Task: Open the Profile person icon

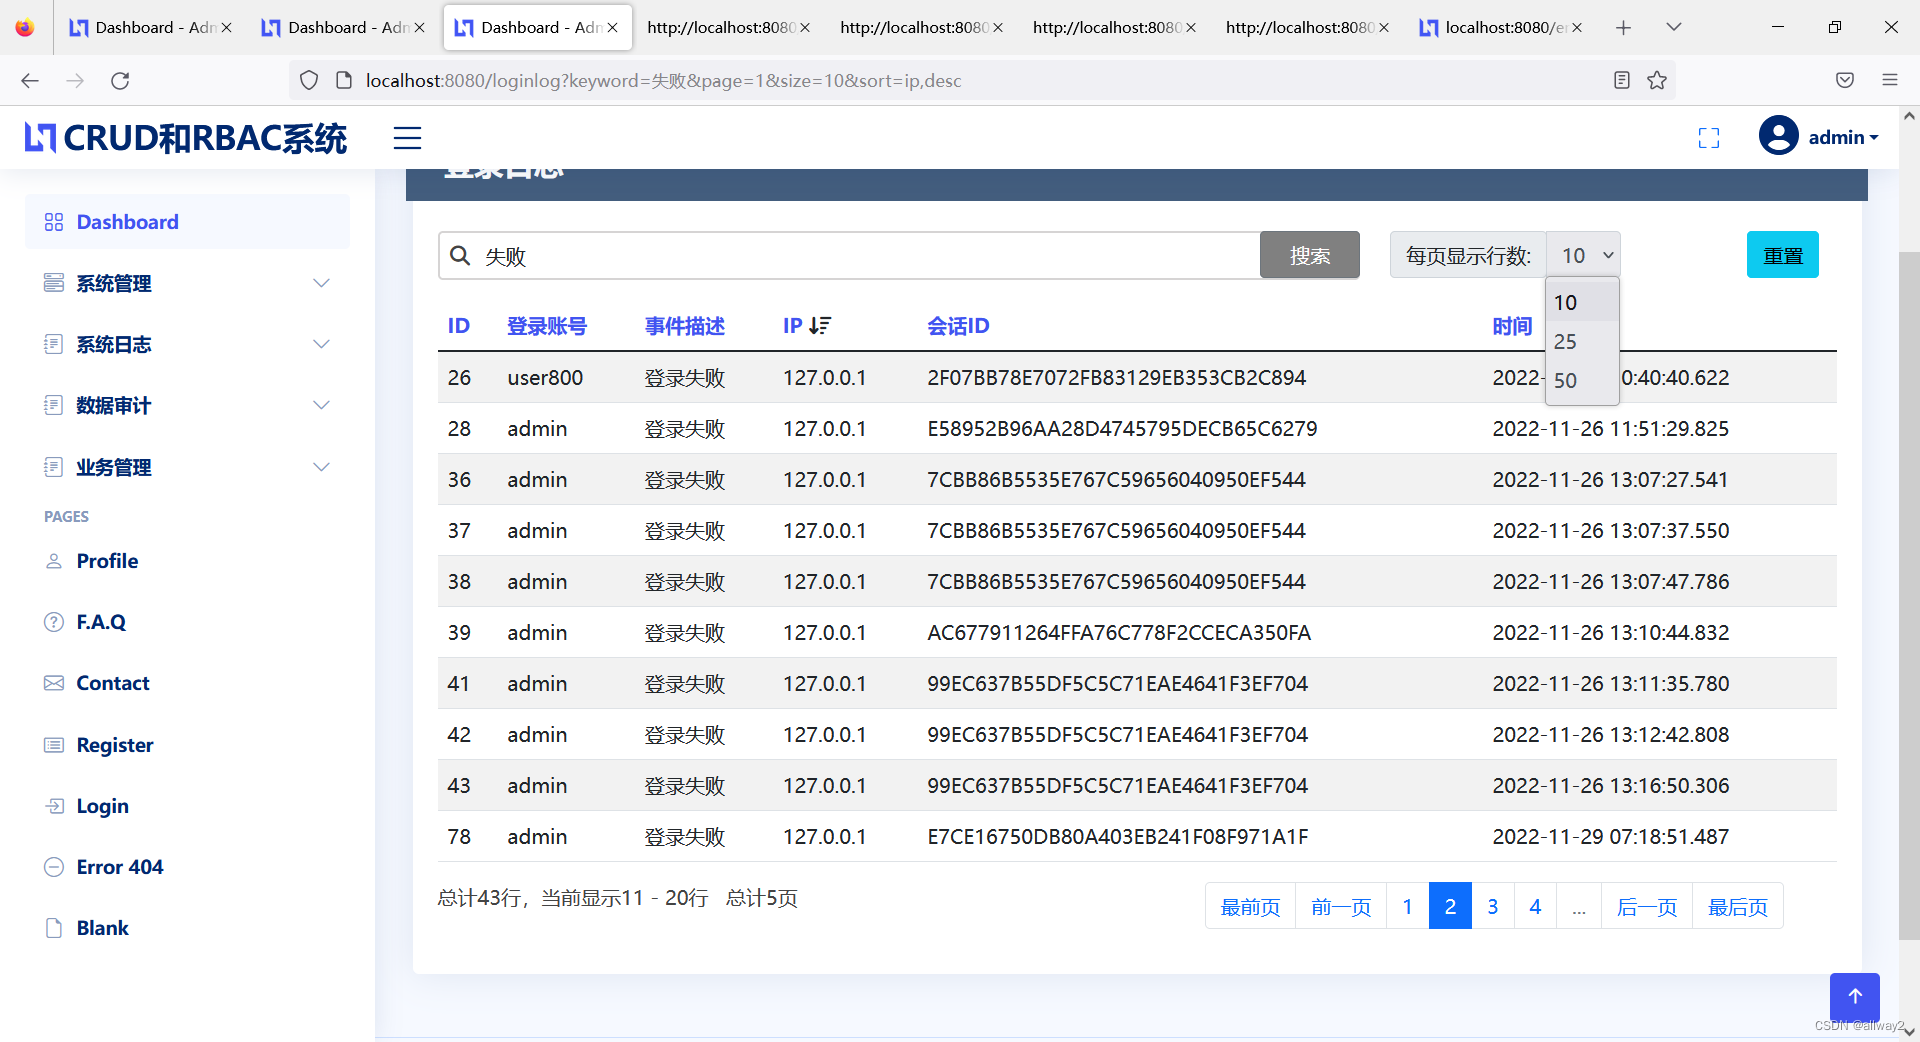Action: point(54,560)
